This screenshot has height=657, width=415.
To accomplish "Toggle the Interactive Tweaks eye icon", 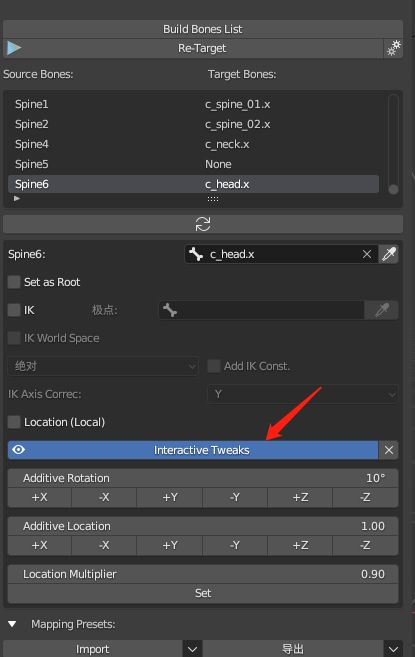I will point(18,450).
